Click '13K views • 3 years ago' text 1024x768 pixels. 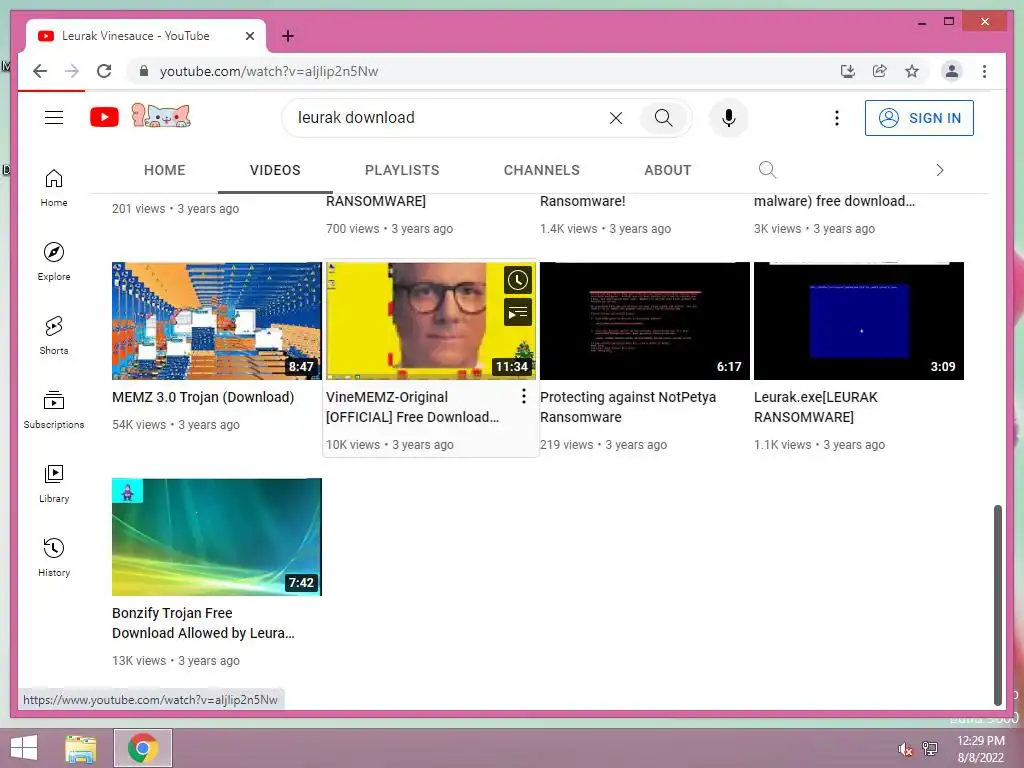pyautogui.click(x=176, y=660)
